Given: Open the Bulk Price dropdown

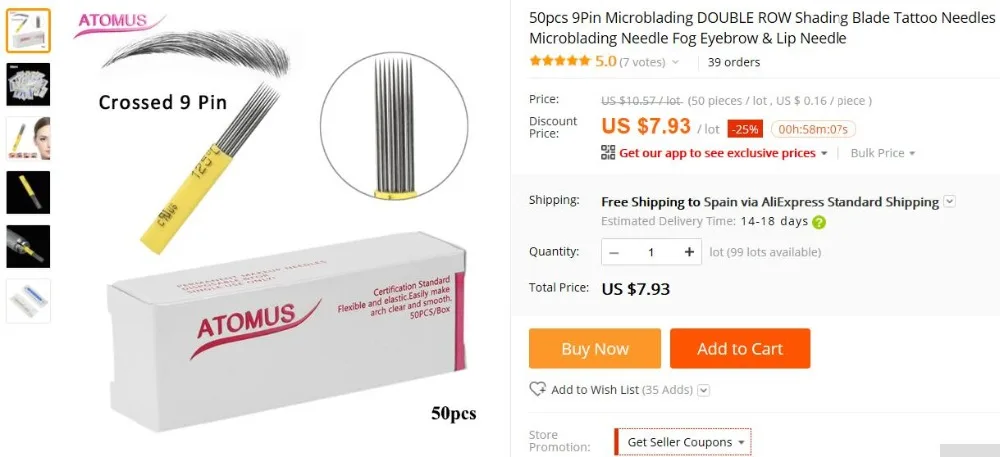Looking at the screenshot, I should (x=883, y=153).
